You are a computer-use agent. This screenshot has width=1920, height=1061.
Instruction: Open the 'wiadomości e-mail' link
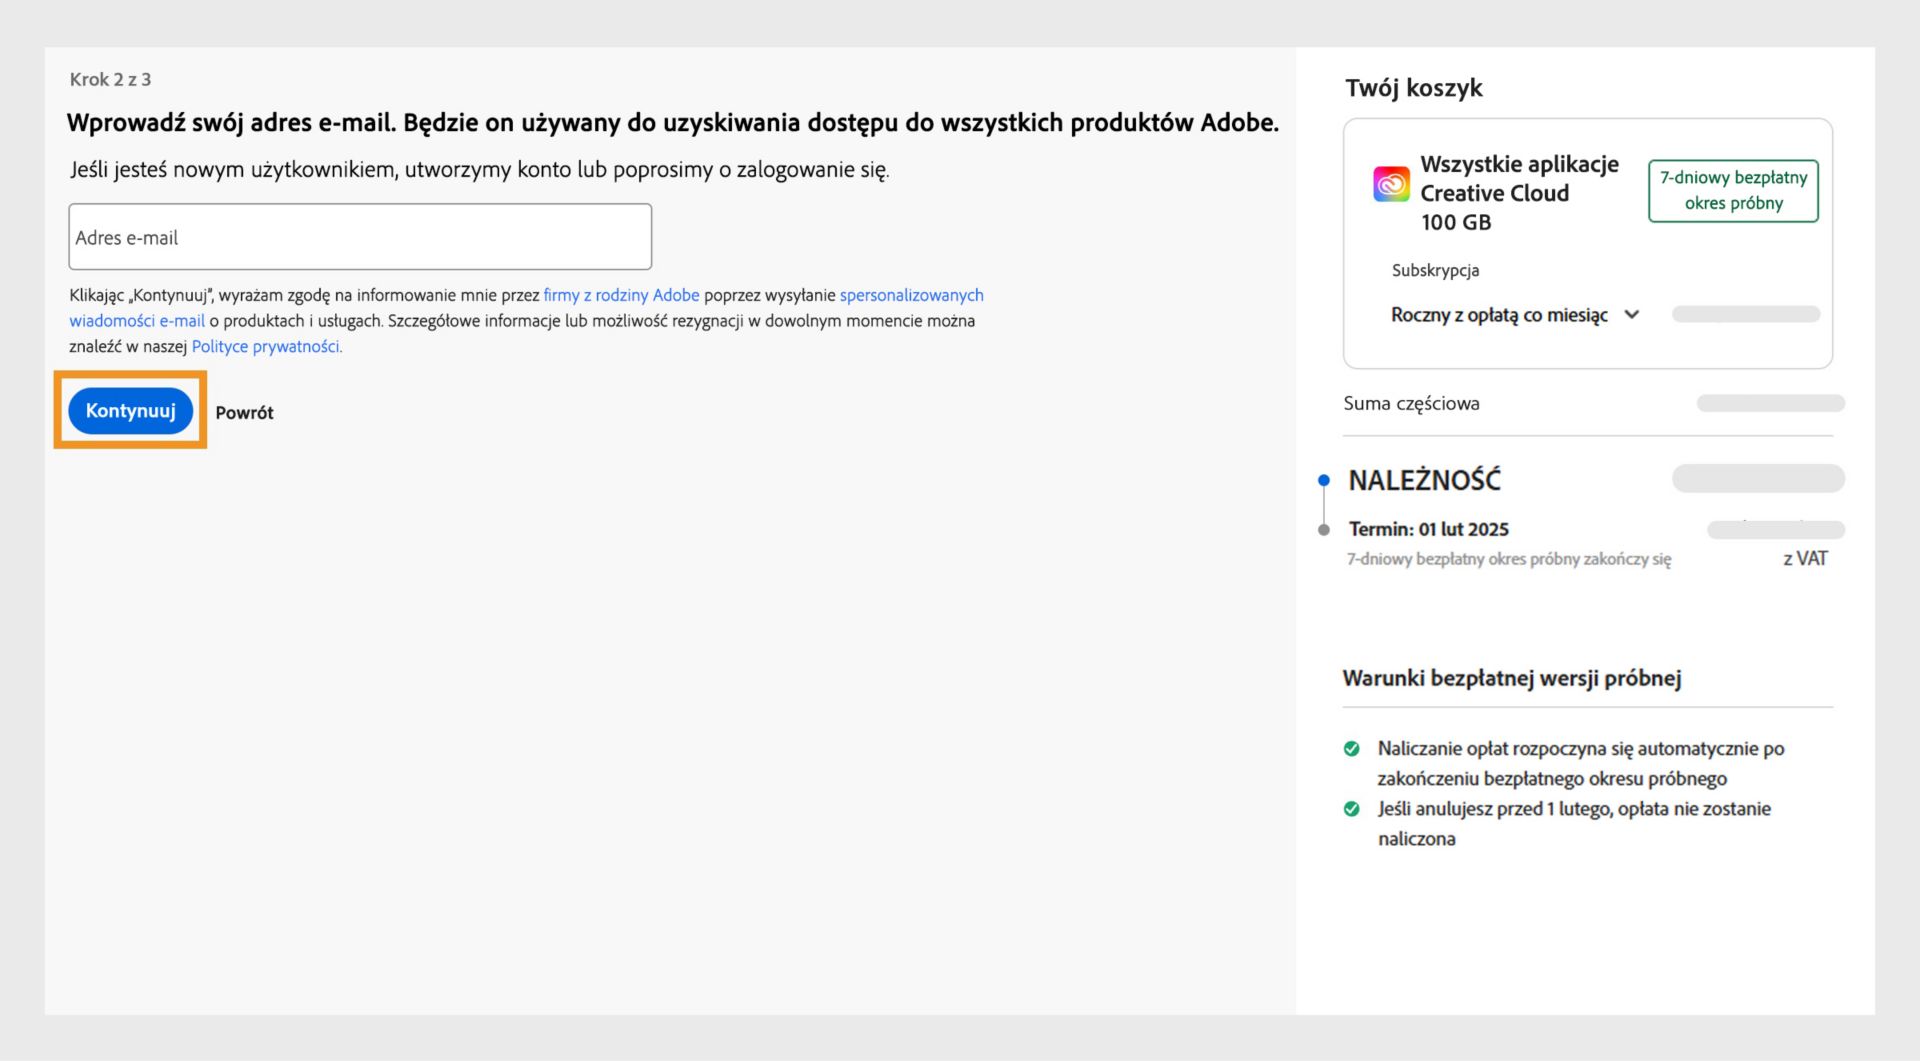coord(137,321)
